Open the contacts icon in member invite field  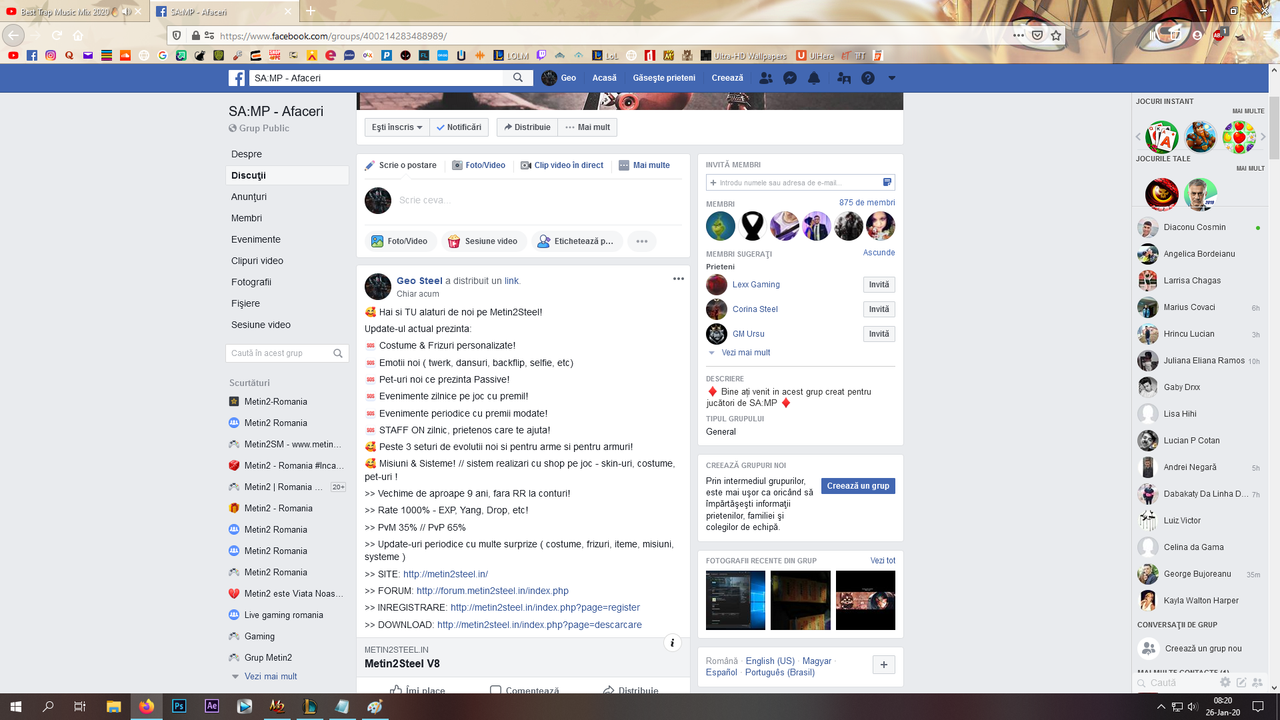(887, 182)
